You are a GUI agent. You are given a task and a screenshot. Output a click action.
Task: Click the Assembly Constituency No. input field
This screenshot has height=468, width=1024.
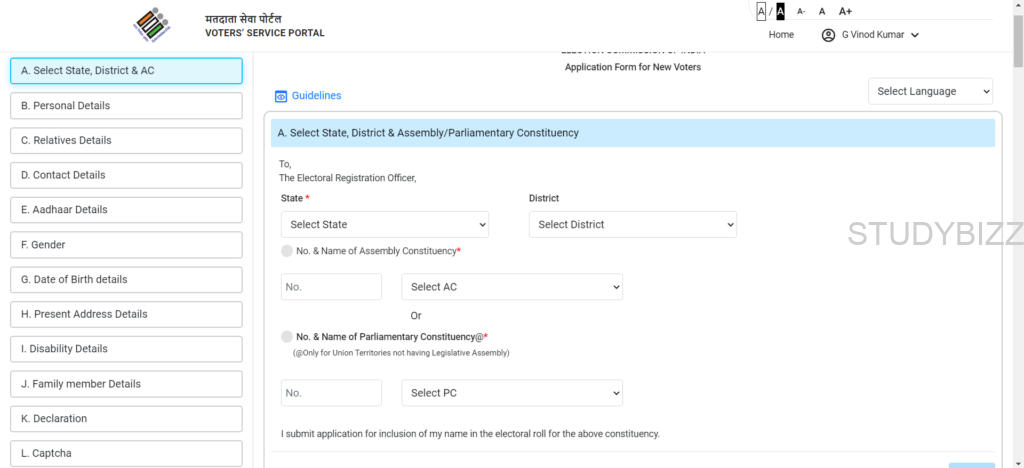point(331,287)
